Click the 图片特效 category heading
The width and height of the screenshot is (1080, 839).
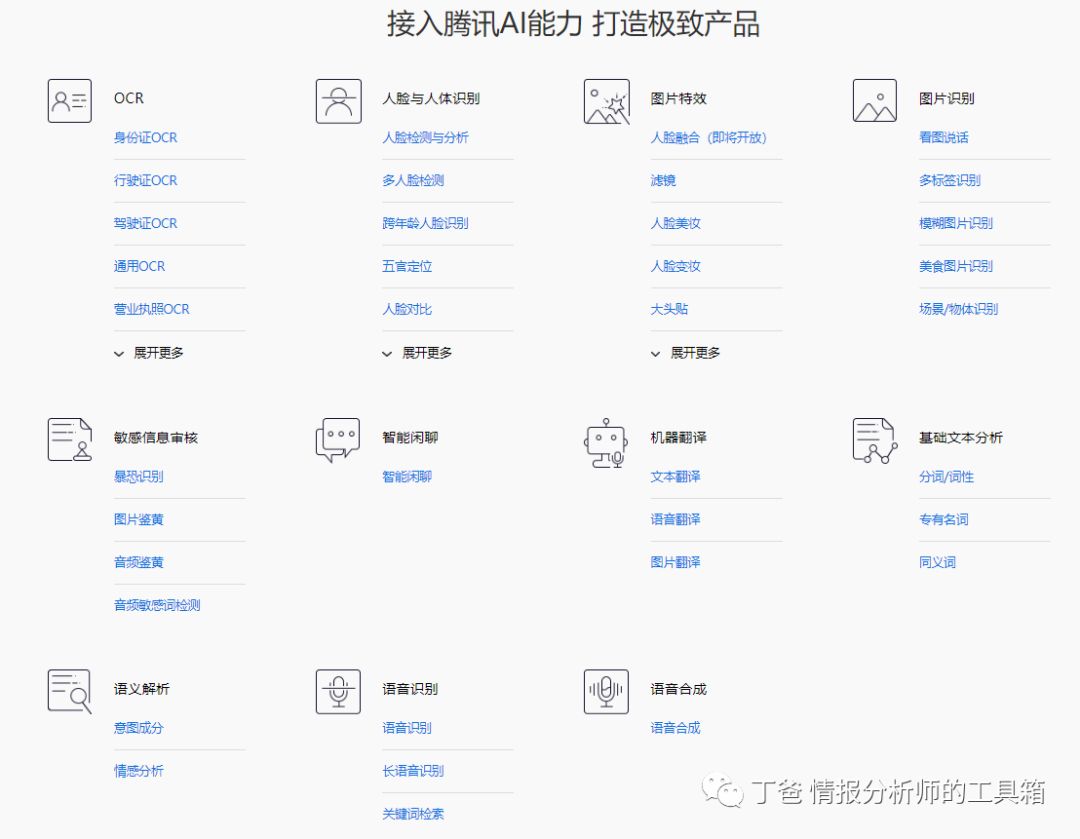coord(678,99)
